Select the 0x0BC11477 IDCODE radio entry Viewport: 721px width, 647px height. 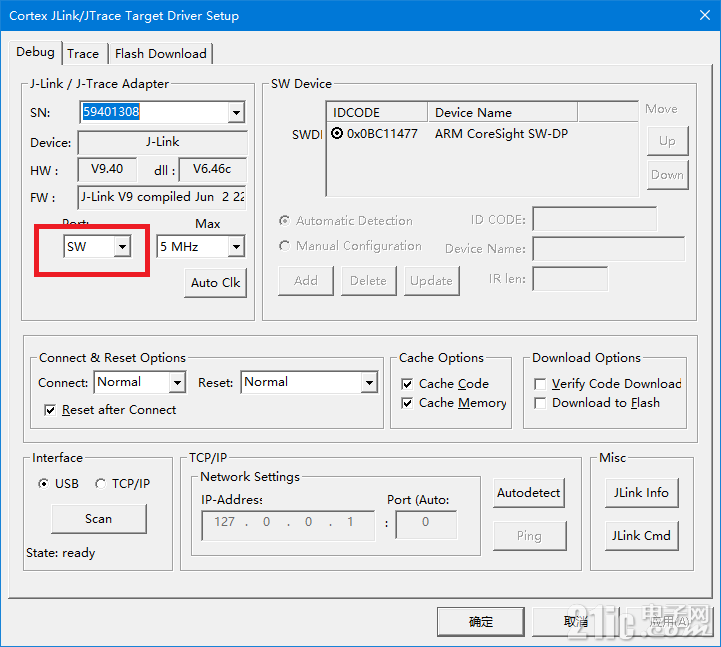pyautogui.click(x=337, y=133)
